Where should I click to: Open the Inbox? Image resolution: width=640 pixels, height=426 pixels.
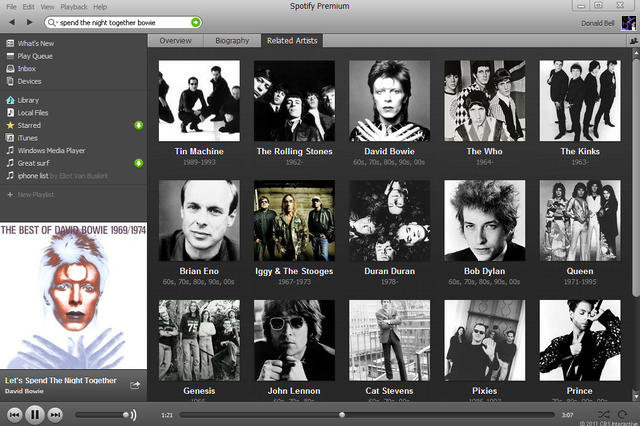click(27, 69)
